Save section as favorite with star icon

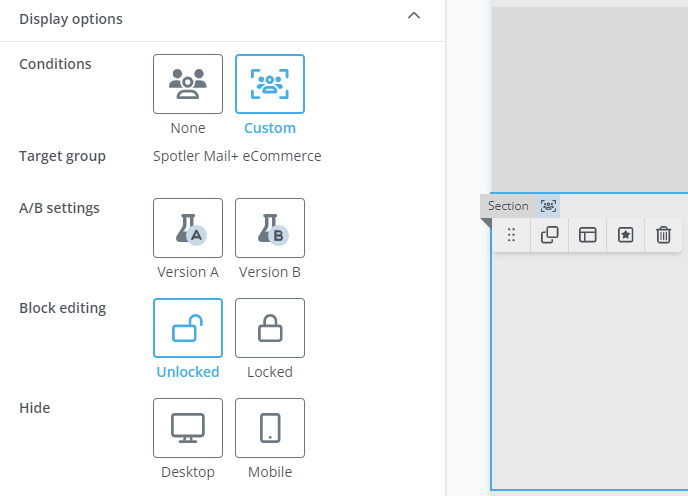[625, 235]
